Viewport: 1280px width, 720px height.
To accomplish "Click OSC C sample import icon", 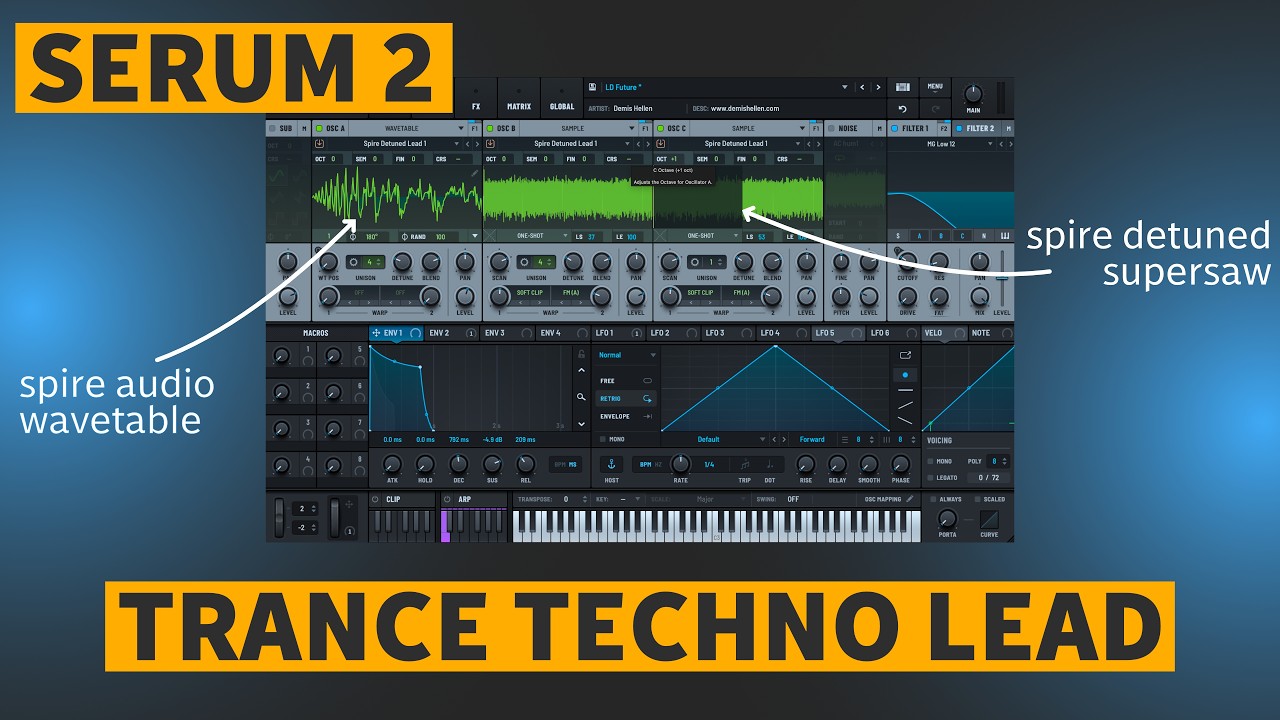I will 661,143.
